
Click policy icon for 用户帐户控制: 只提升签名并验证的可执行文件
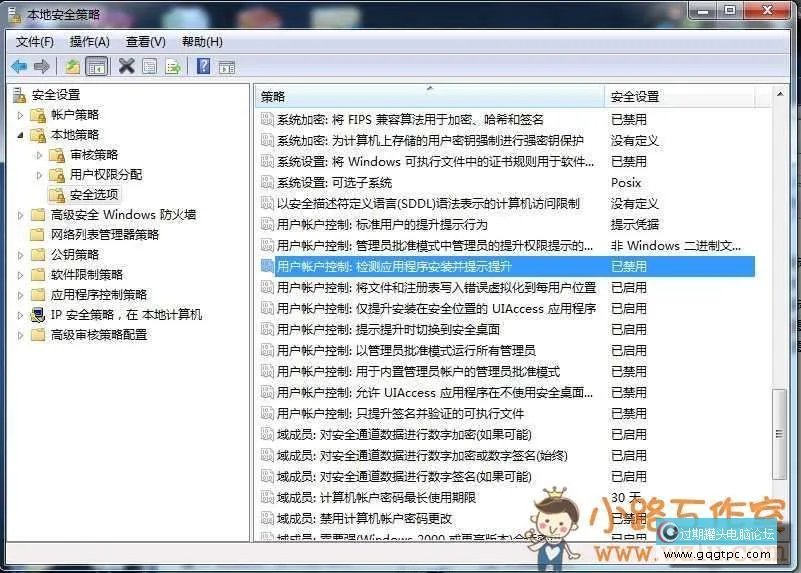click(267, 413)
